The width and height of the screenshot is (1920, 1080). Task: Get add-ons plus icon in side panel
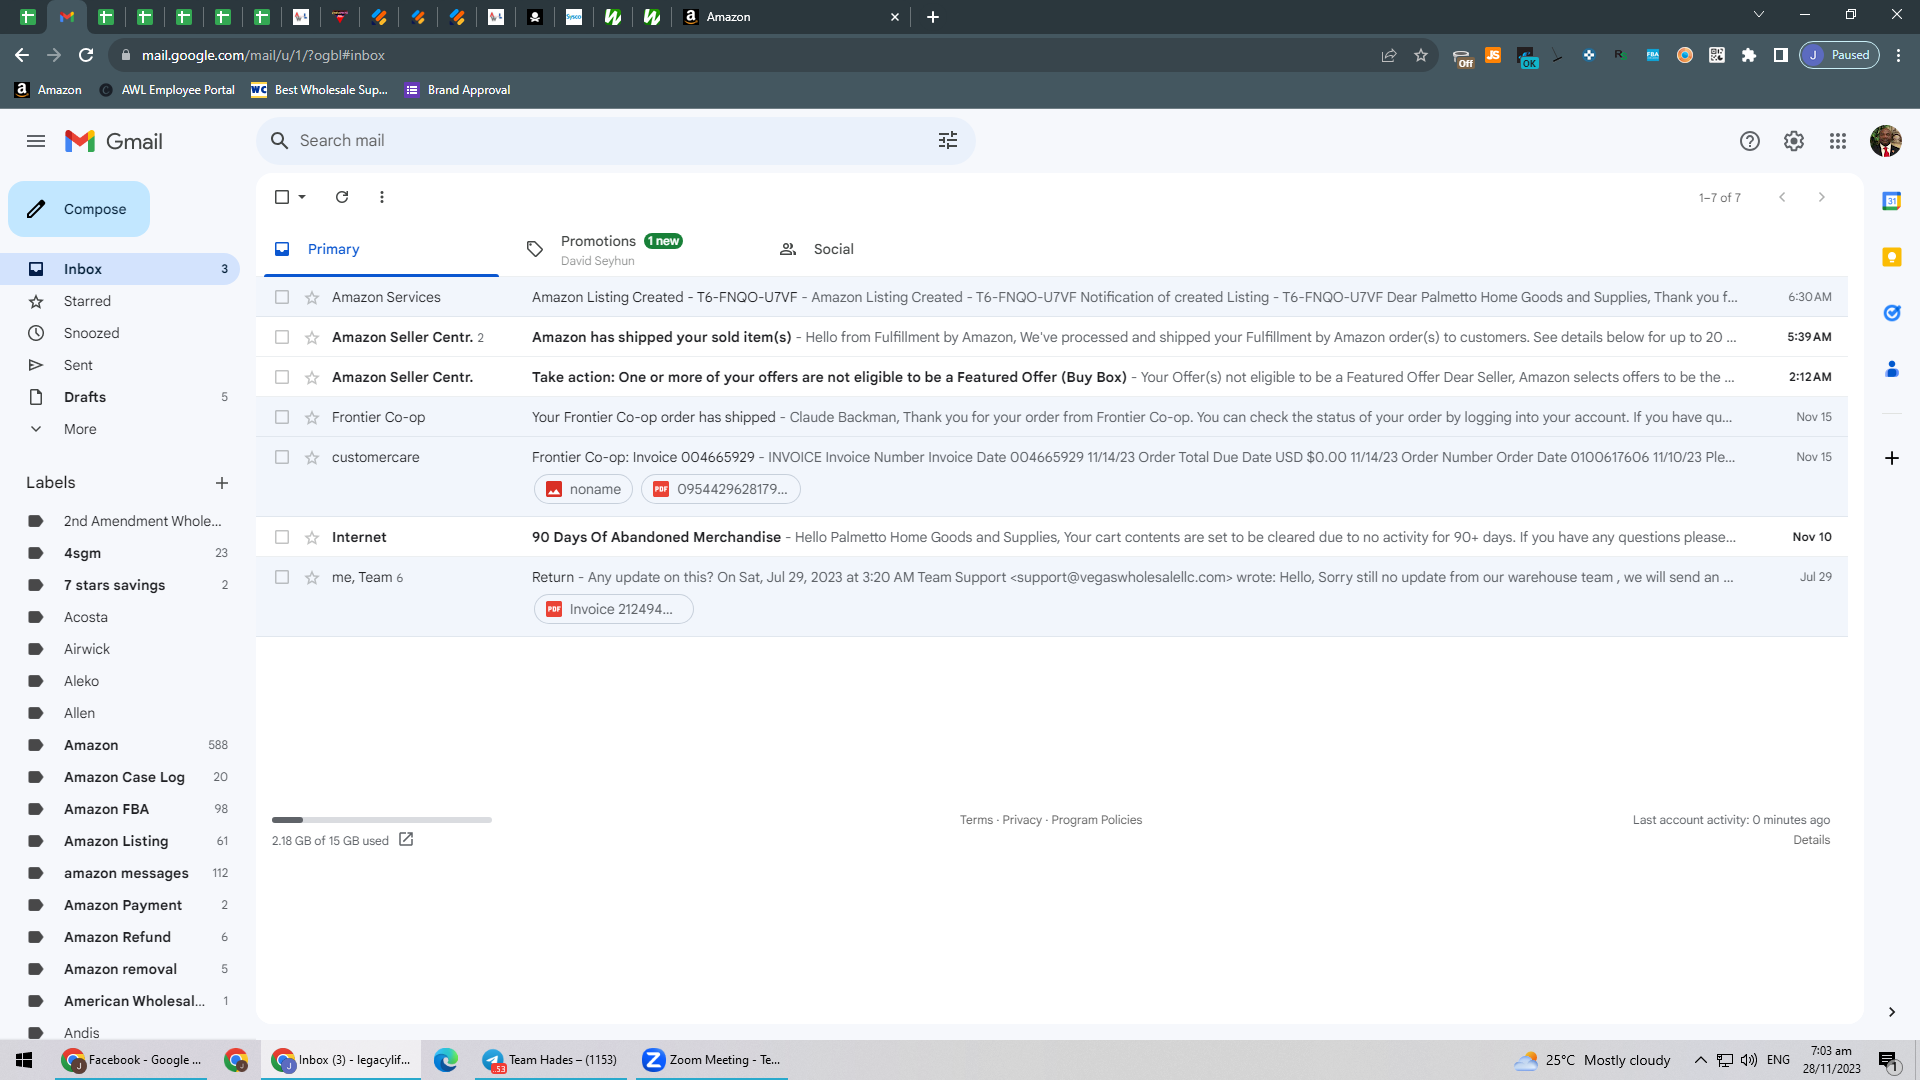pos(1892,458)
